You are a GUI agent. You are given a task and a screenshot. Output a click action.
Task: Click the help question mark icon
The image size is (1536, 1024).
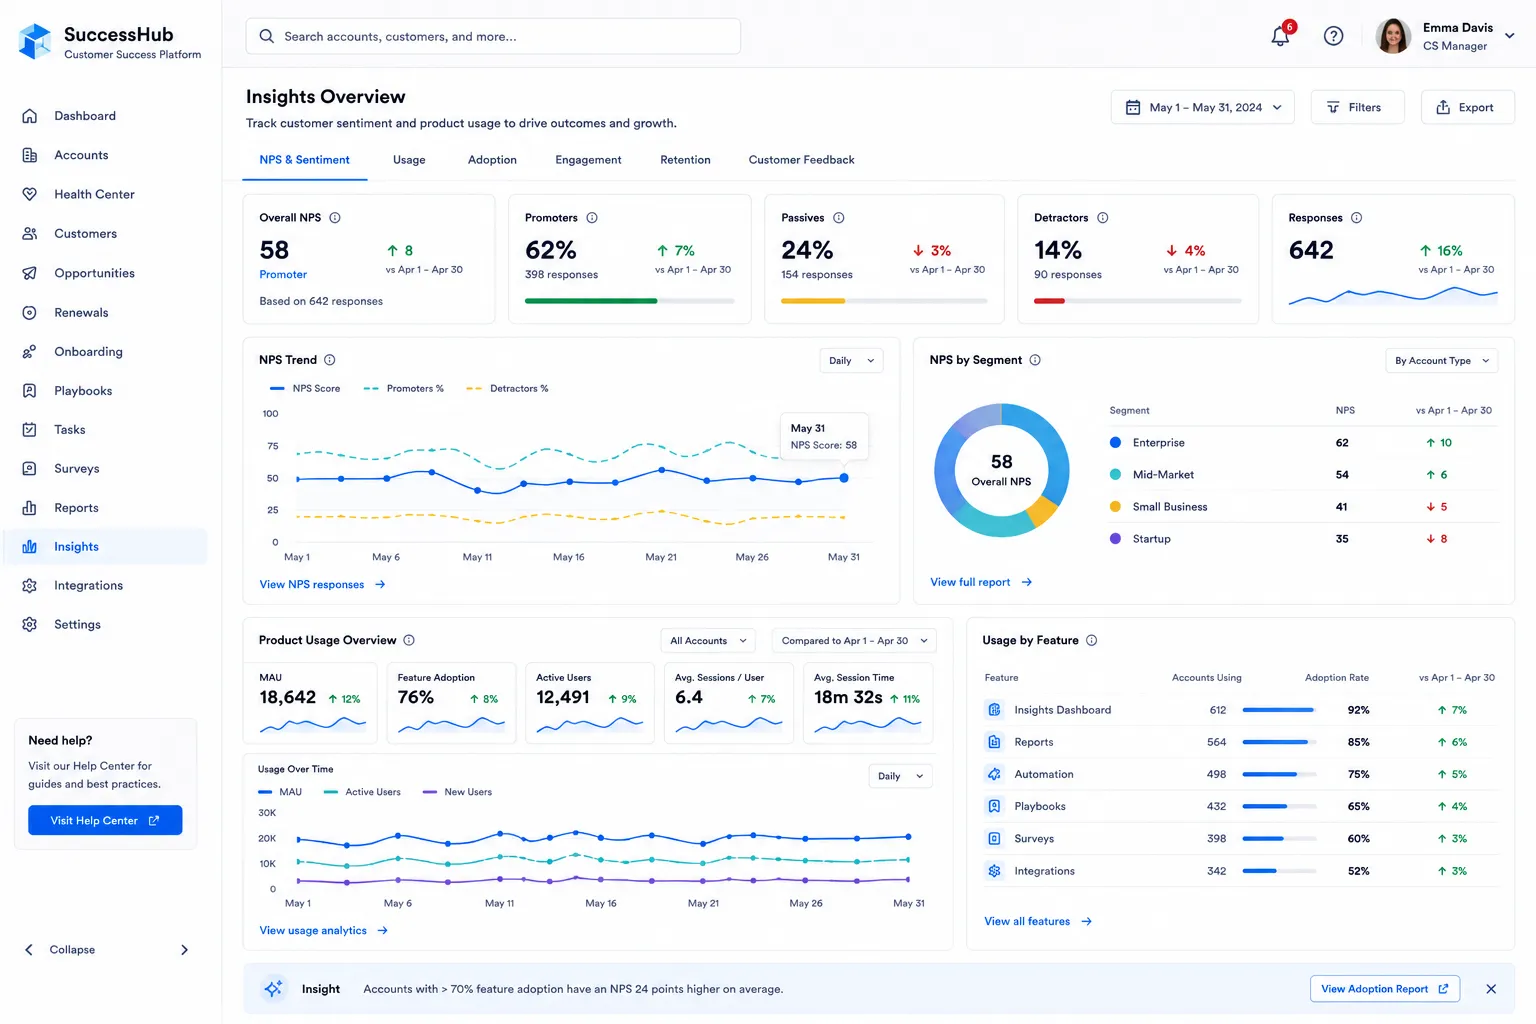pos(1333,36)
